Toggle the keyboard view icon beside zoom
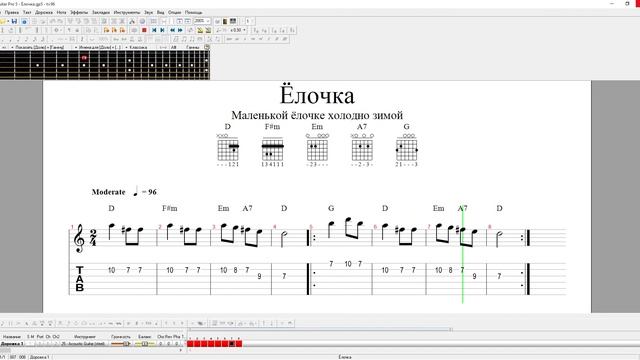The image size is (640, 360). pyautogui.click(x=233, y=21)
